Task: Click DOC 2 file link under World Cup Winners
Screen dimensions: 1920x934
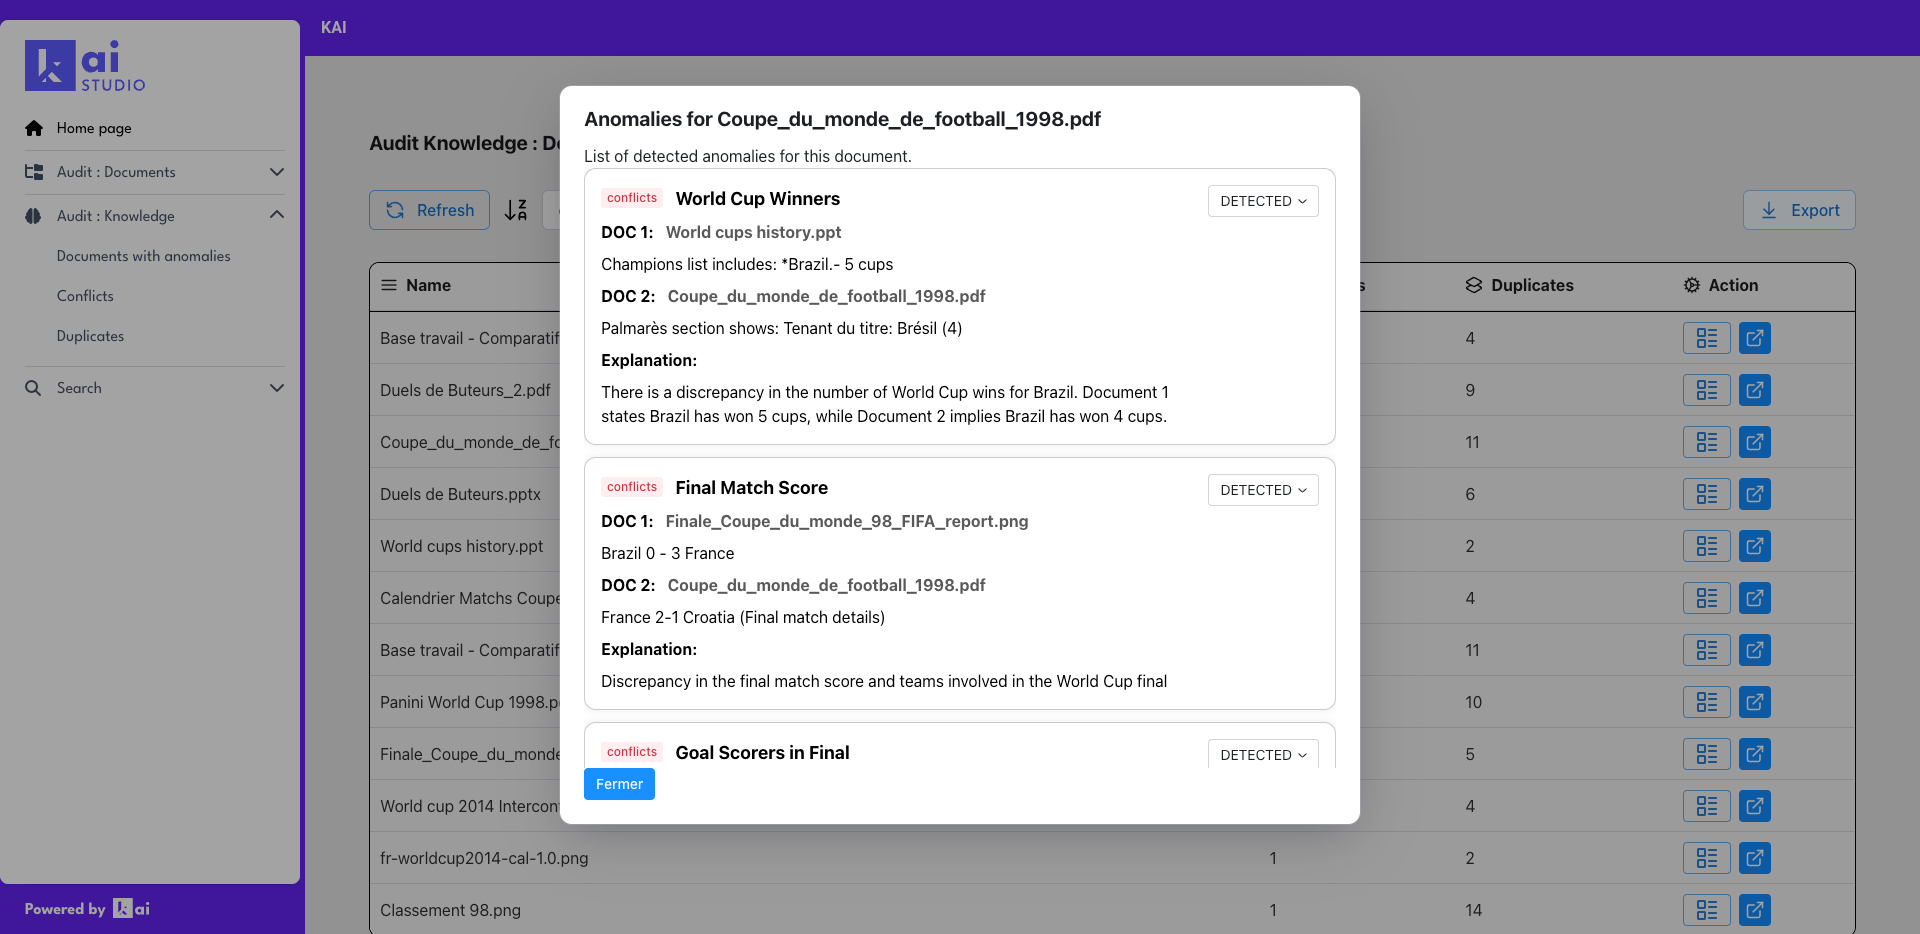Action: (826, 296)
